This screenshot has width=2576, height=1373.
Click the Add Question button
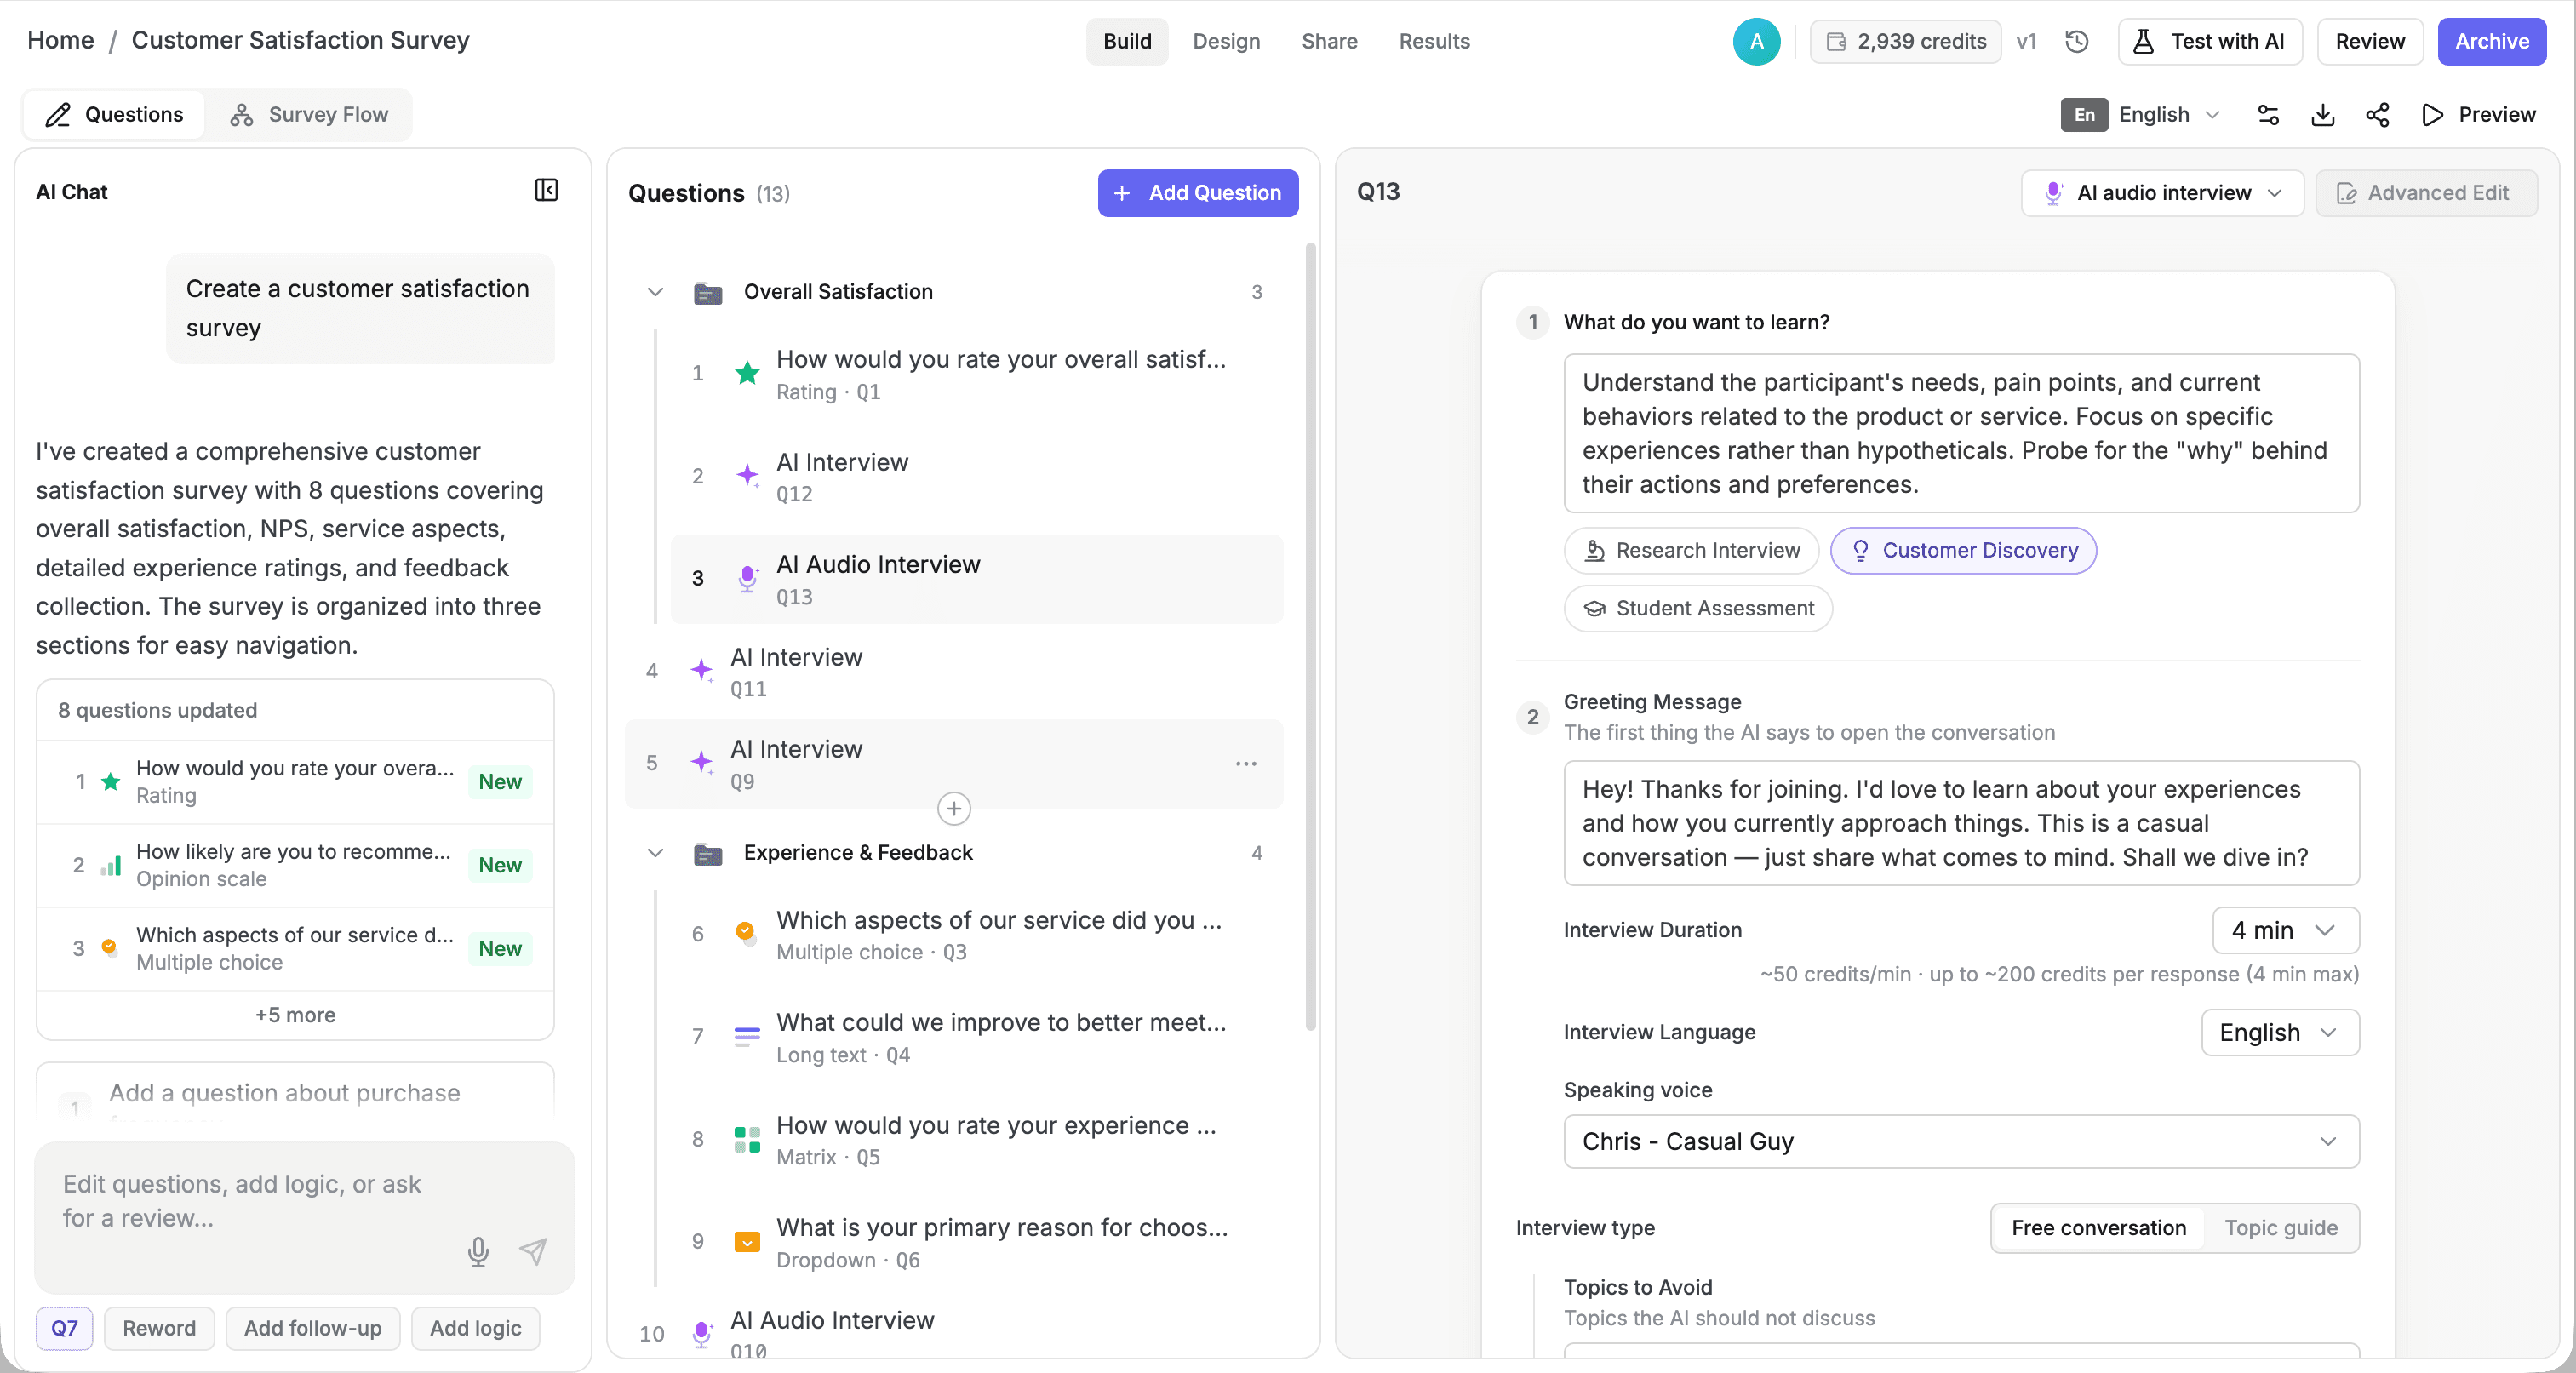[x=1197, y=193]
